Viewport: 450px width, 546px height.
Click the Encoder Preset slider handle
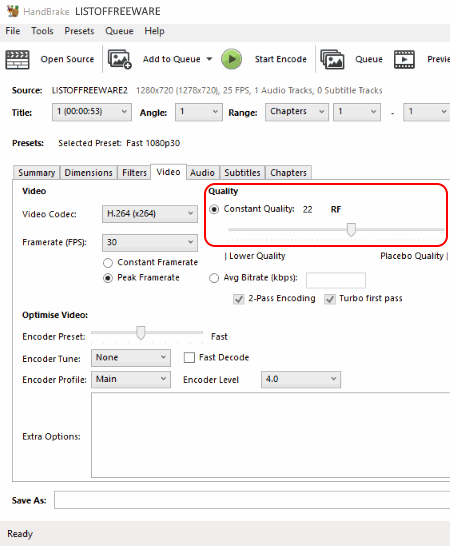tap(141, 333)
